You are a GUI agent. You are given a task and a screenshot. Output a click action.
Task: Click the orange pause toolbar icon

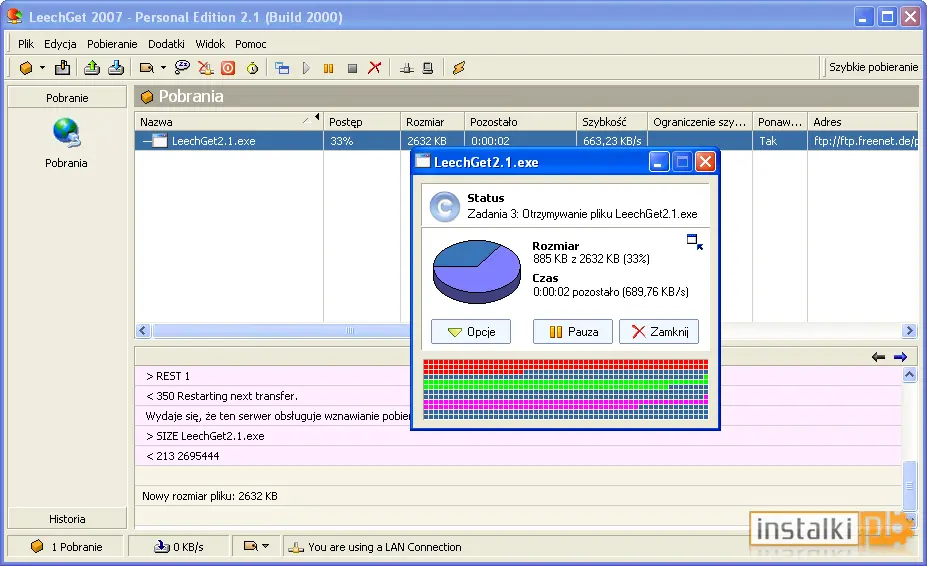coord(328,69)
